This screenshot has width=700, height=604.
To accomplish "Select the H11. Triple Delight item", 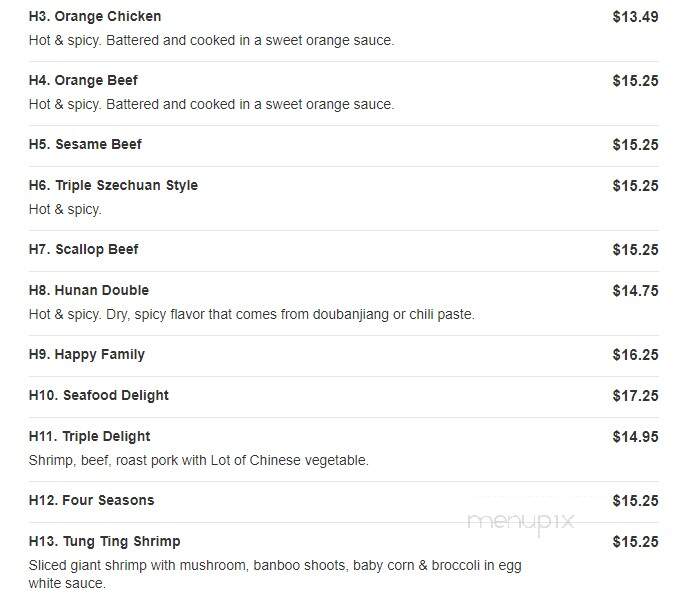I will (x=90, y=436).
